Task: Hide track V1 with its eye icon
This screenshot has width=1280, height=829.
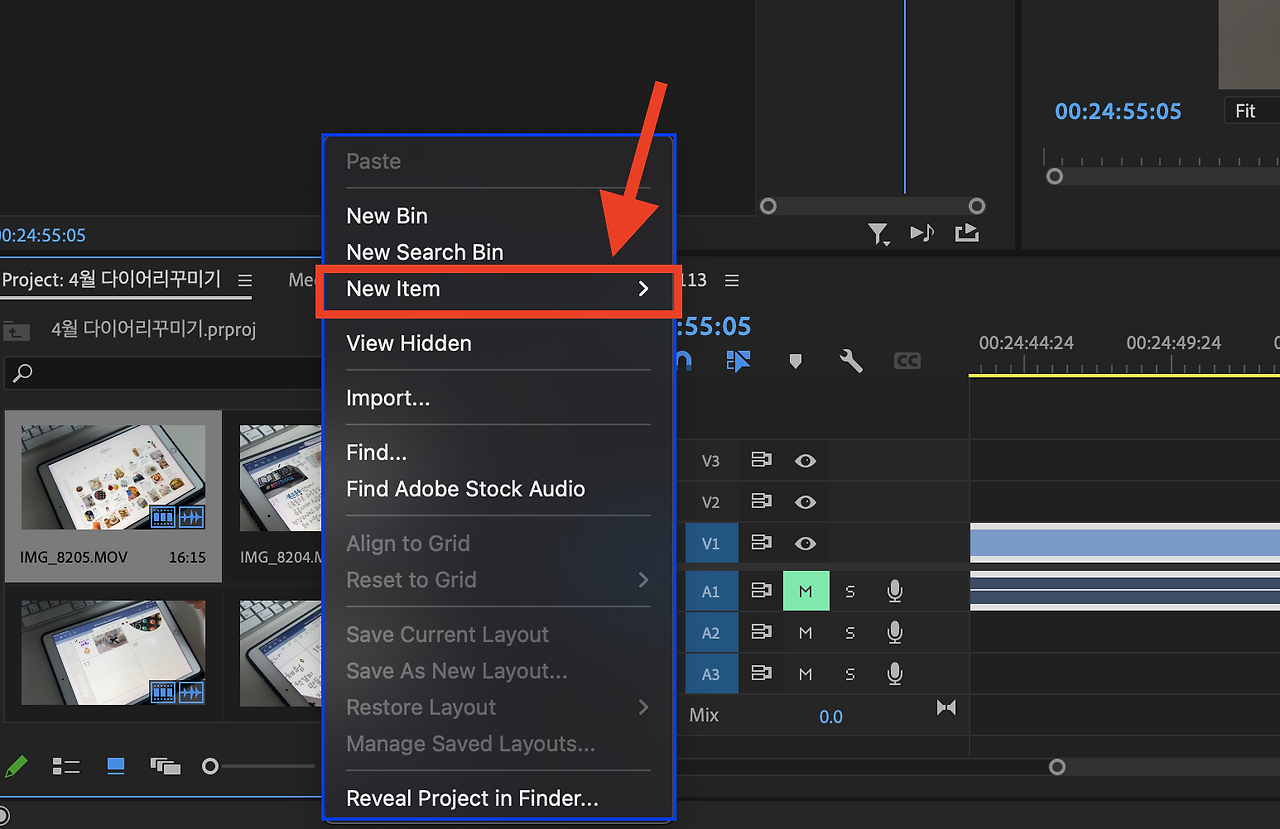Action: (x=805, y=543)
